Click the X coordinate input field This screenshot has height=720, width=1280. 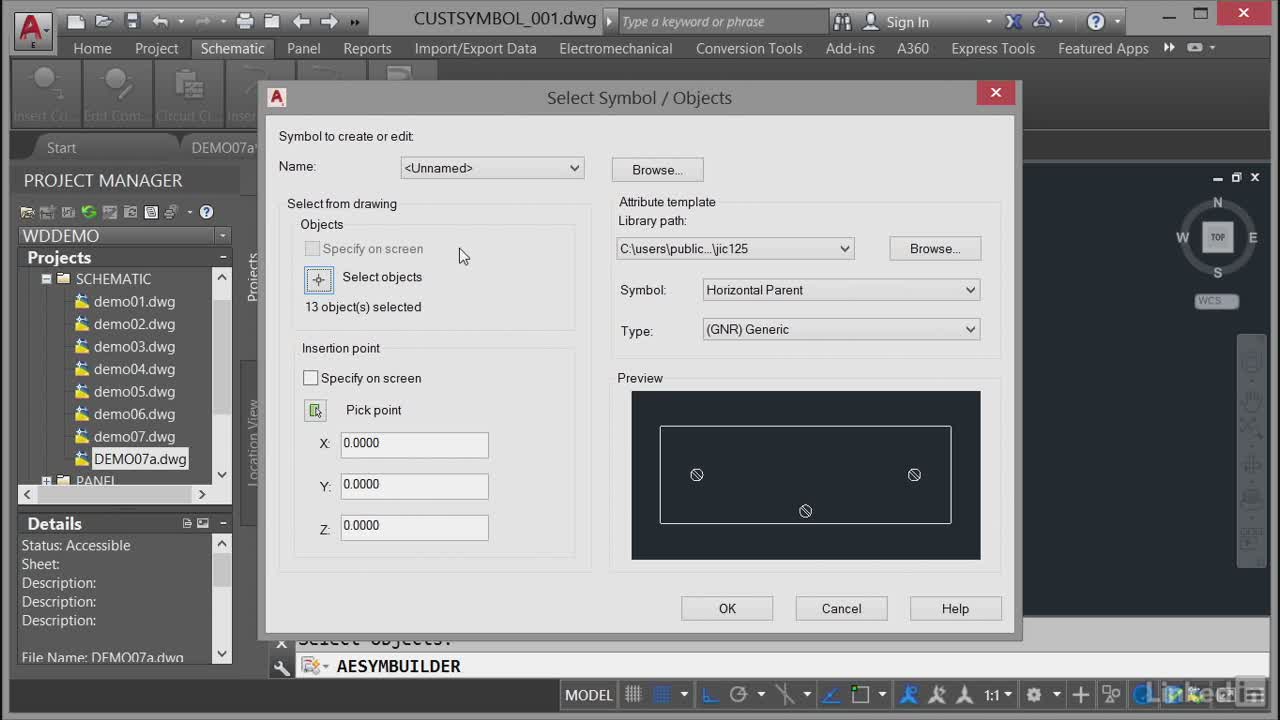click(414, 445)
